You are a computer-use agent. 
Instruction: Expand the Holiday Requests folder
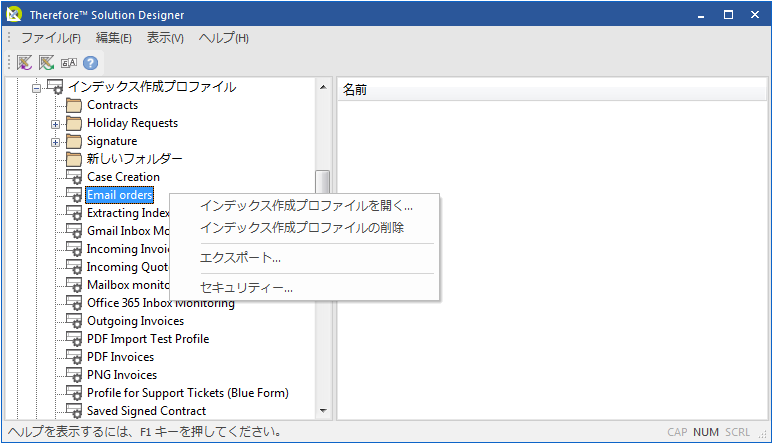tap(55, 124)
